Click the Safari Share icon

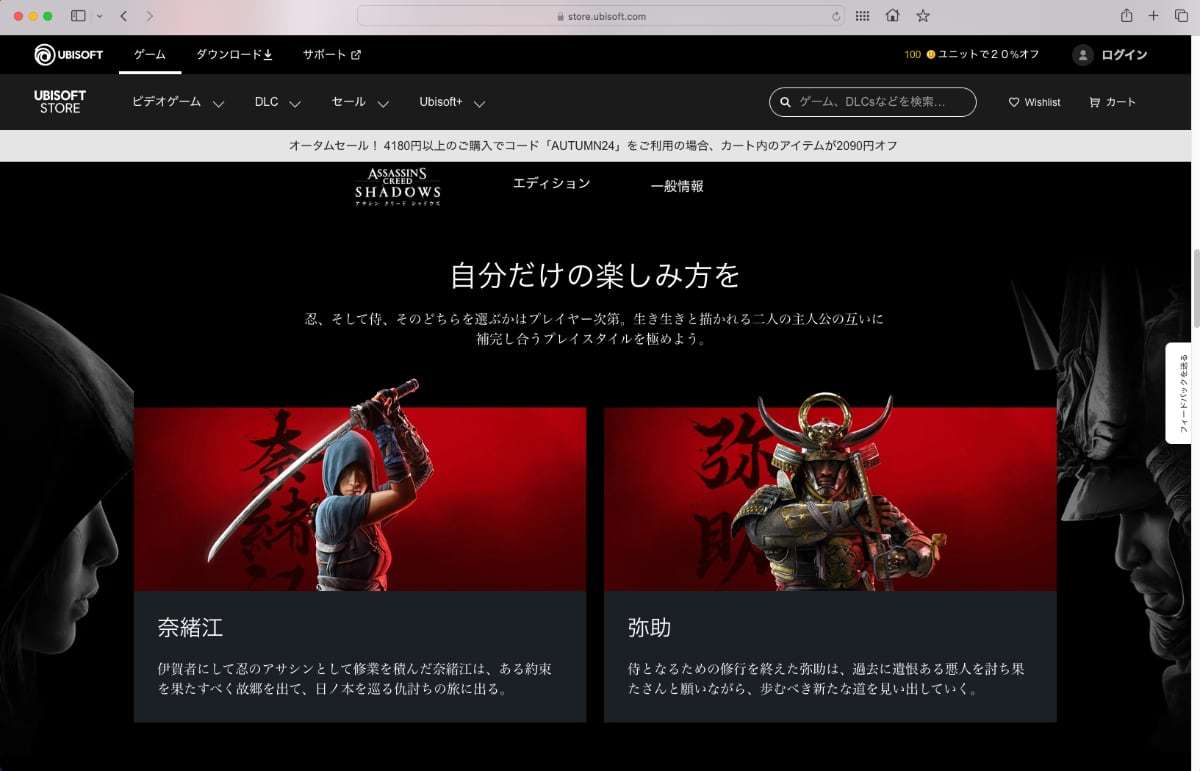[1127, 16]
